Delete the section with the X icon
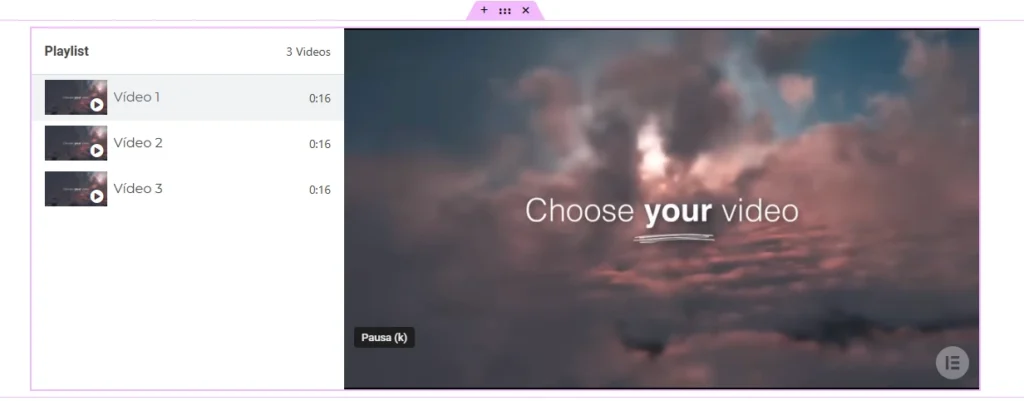Screen dimensions: 1024x401 coord(526,10)
